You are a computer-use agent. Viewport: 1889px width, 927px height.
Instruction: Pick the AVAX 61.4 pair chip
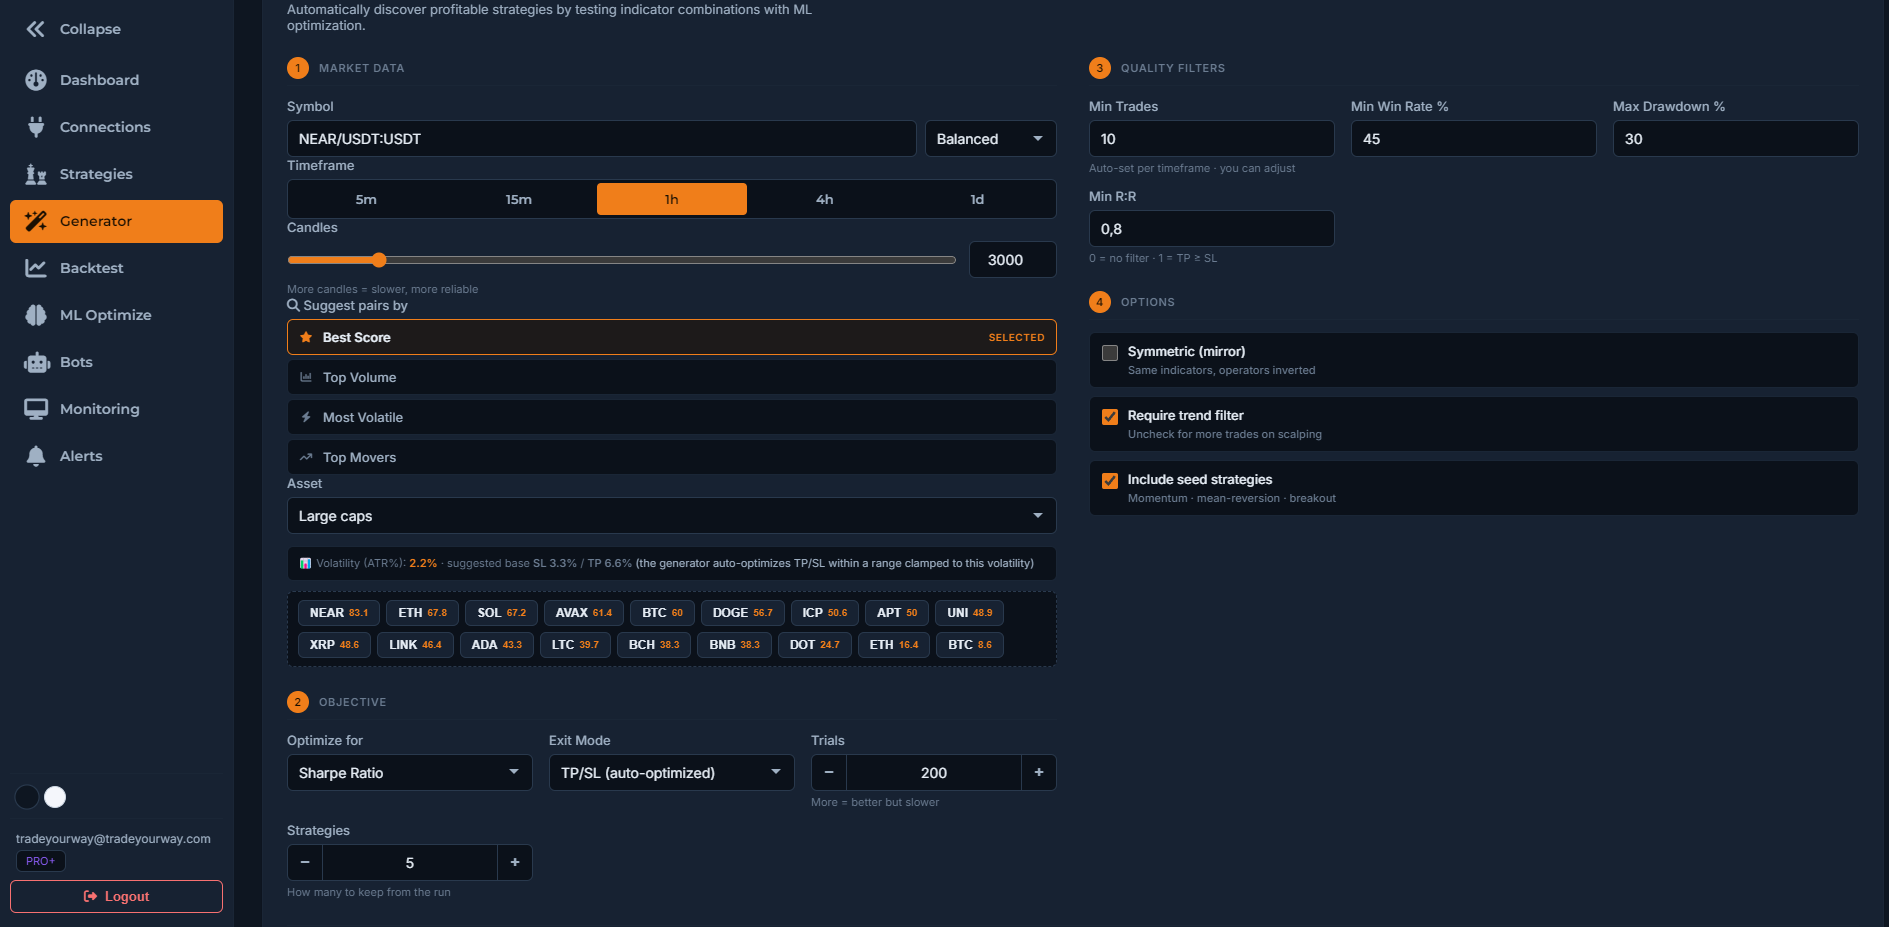pos(584,613)
